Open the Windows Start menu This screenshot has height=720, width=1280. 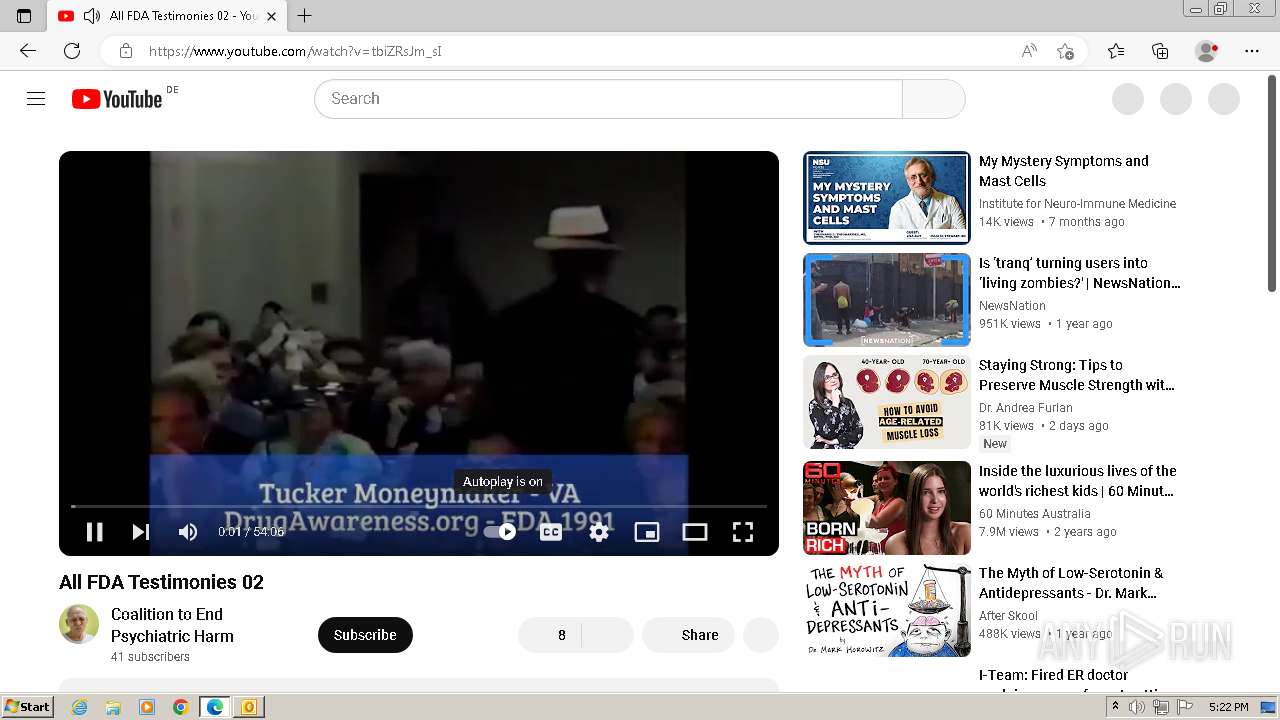[27, 707]
